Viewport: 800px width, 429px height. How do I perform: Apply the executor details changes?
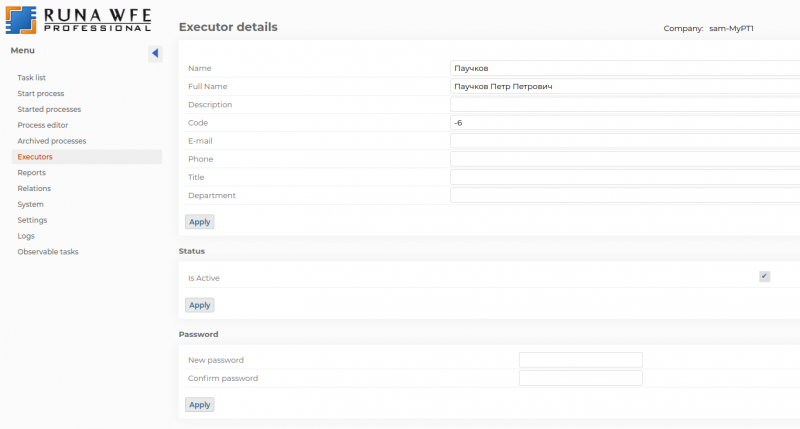pos(199,222)
